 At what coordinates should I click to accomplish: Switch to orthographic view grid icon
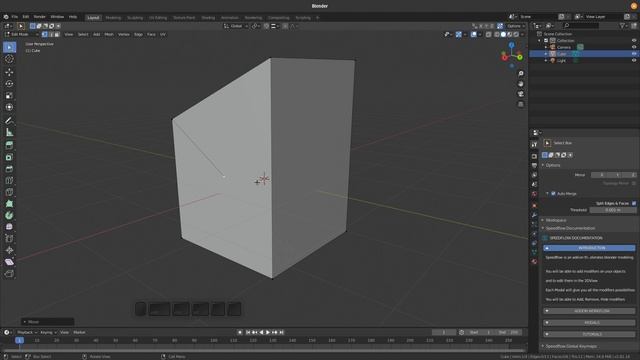520,104
